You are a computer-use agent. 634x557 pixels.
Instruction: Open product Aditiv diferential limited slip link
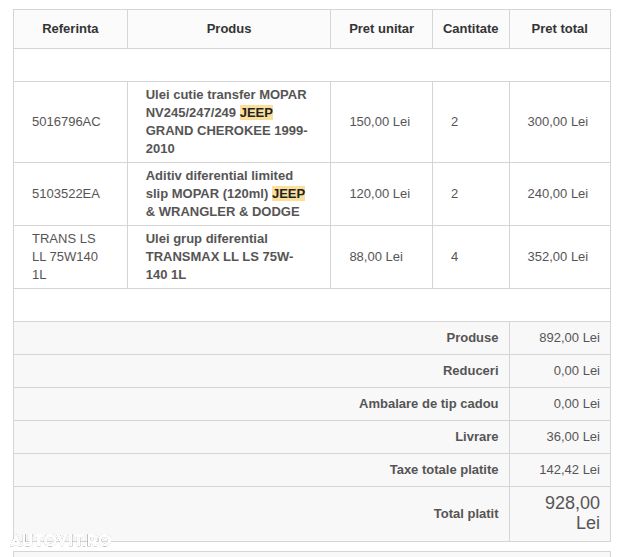(225, 194)
